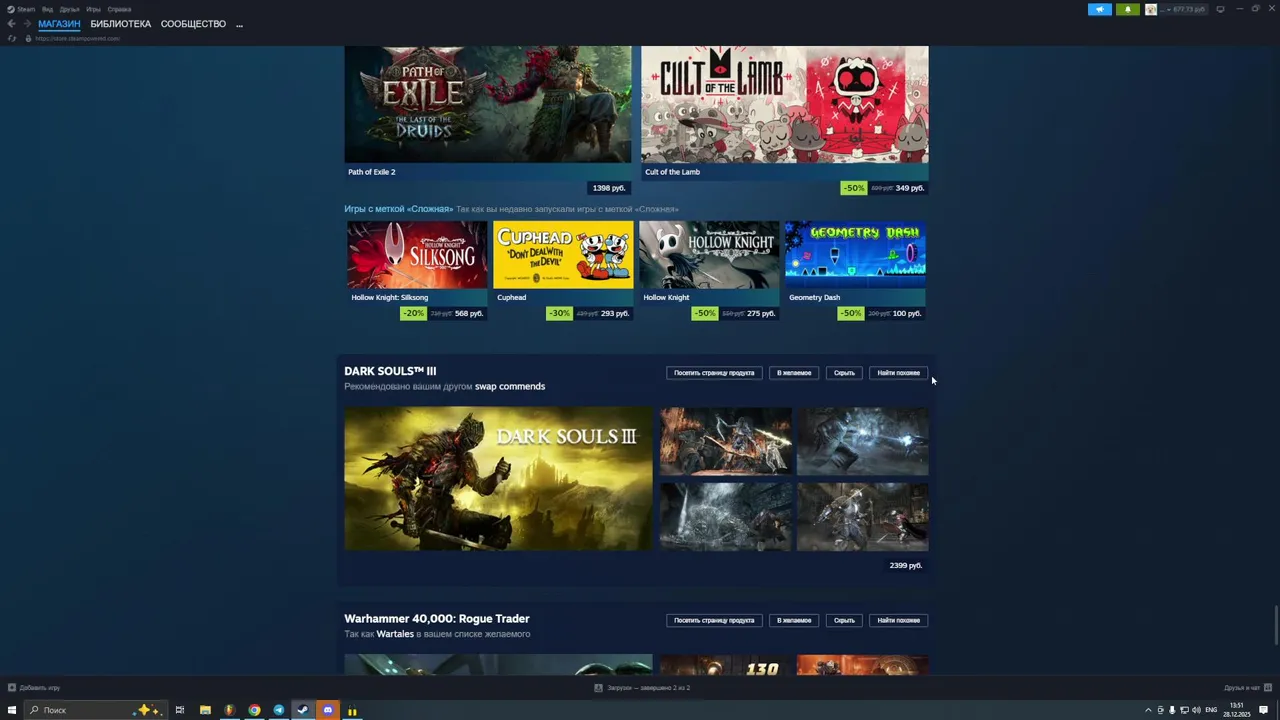Click the DARK SOULS III heading
1280x720 pixels.
coord(390,371)
